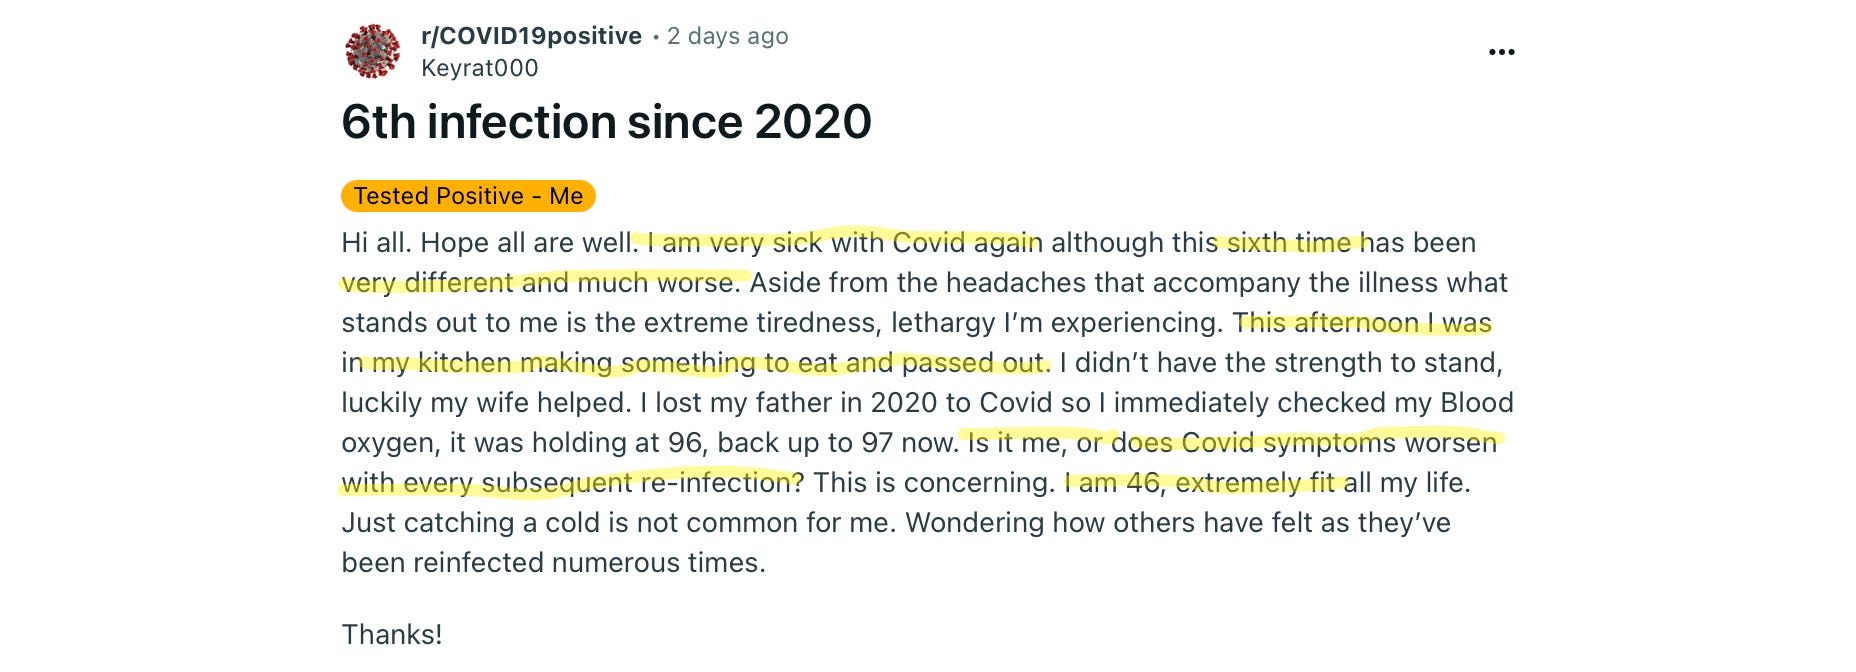Click highlighted 'with every subsequent re-infection?'
Screen dimensions: 1856x672
click(572, 483)
